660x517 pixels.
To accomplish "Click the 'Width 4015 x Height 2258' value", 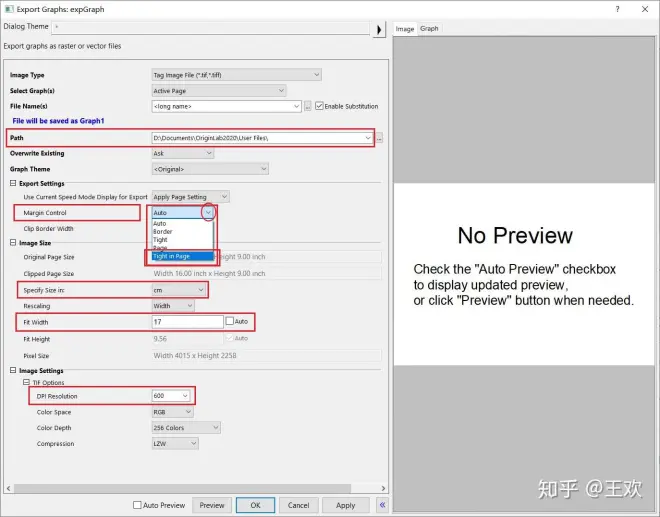I will (x=195, y=356).
